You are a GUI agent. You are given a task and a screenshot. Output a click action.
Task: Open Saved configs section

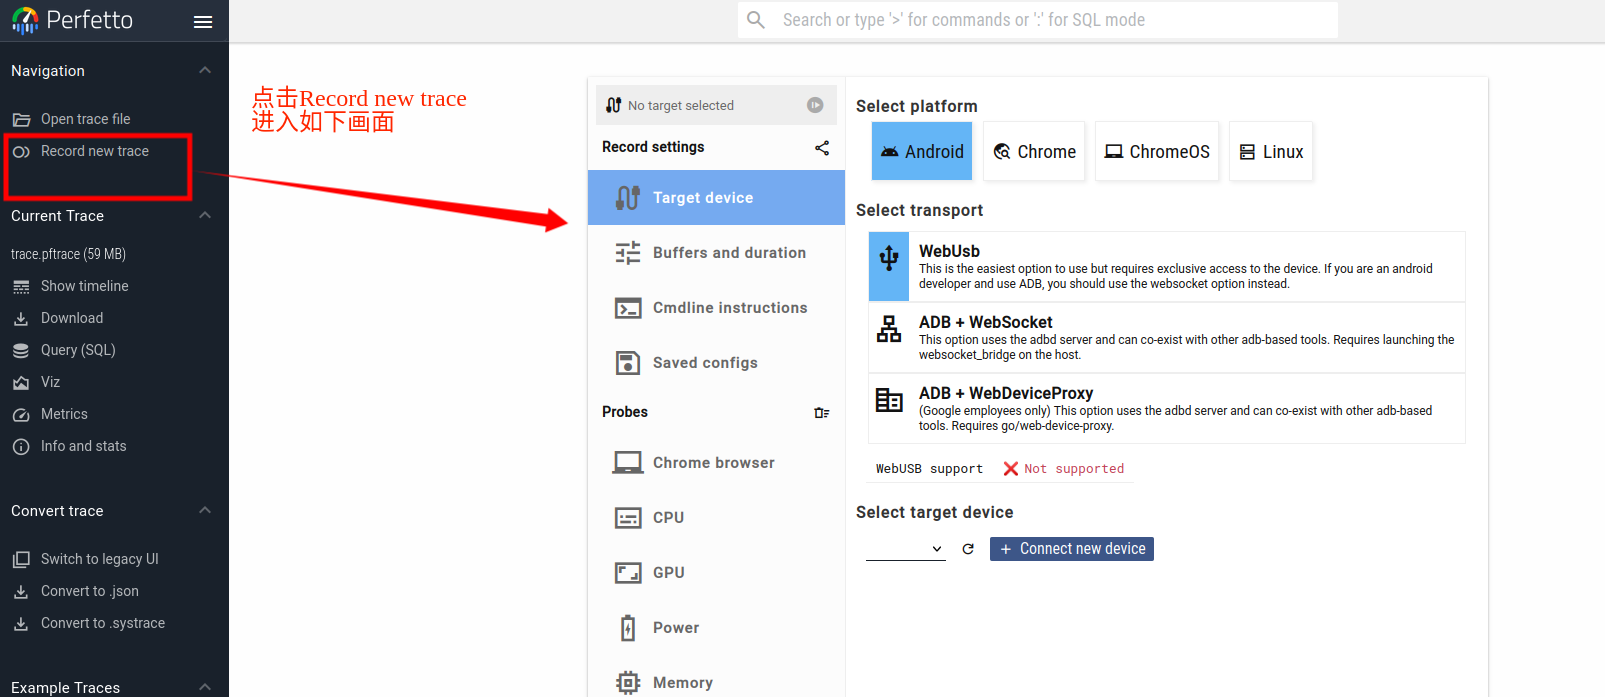click(716, 363)
